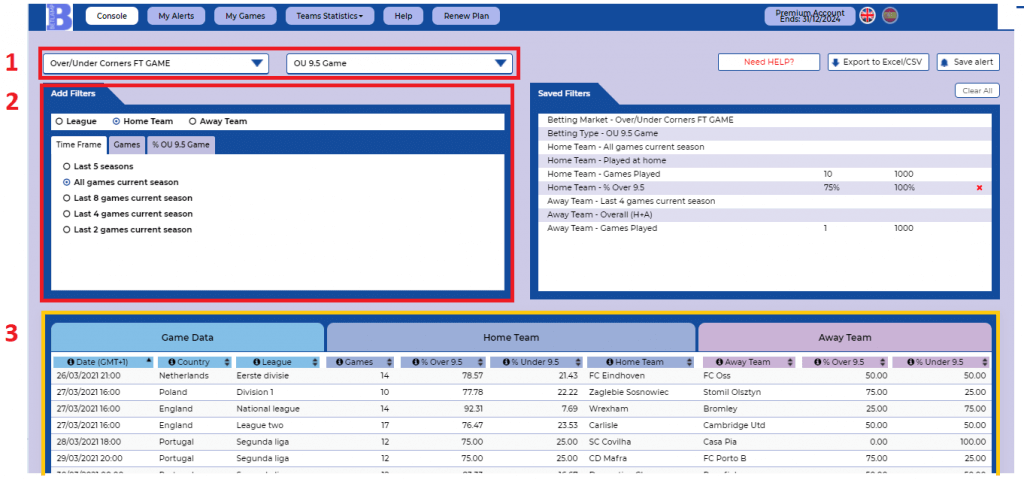1024x480 pixels.
Task: Click info icon in Games column header
Action: click(340, 362)
